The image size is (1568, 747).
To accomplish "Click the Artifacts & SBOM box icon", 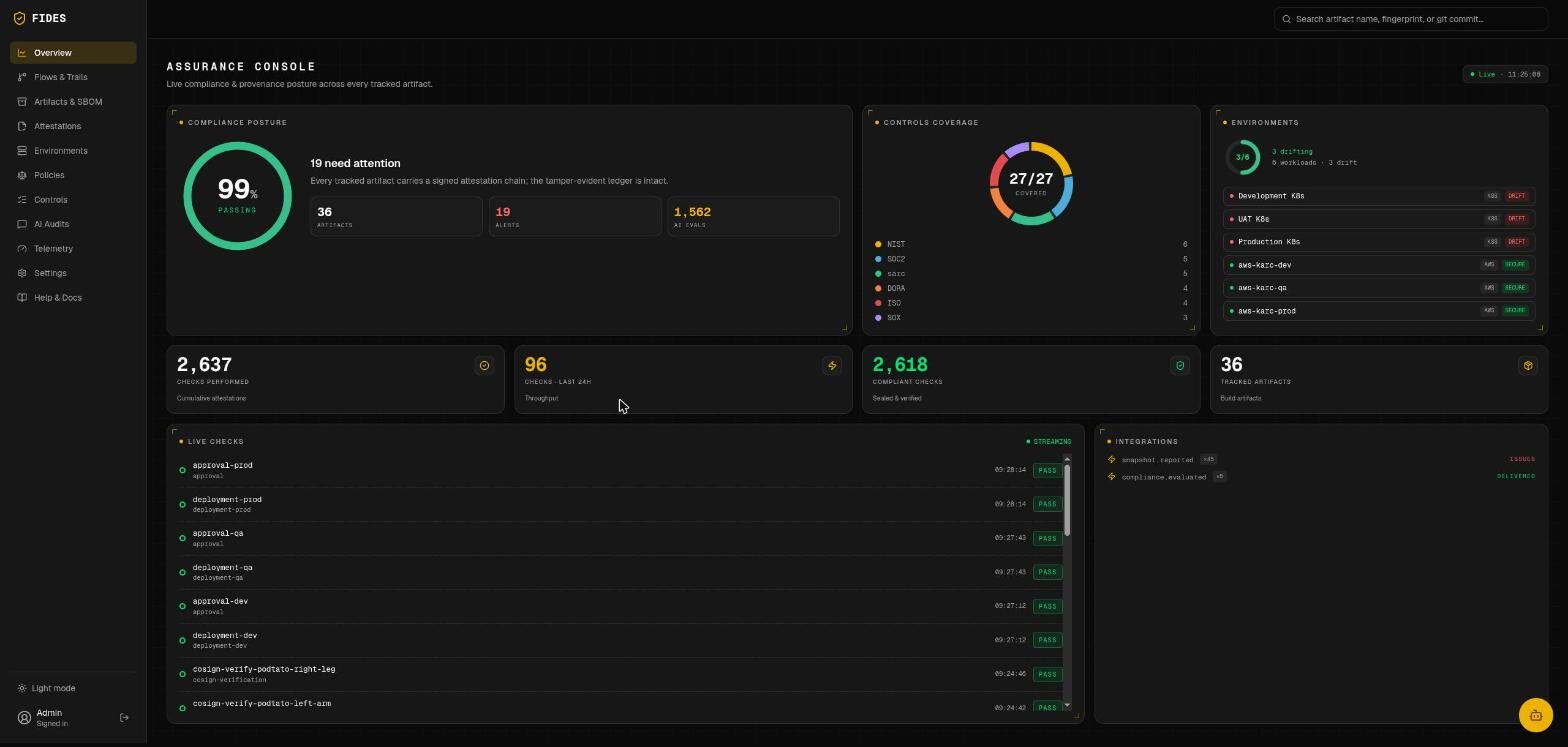I will click(22, 102).
